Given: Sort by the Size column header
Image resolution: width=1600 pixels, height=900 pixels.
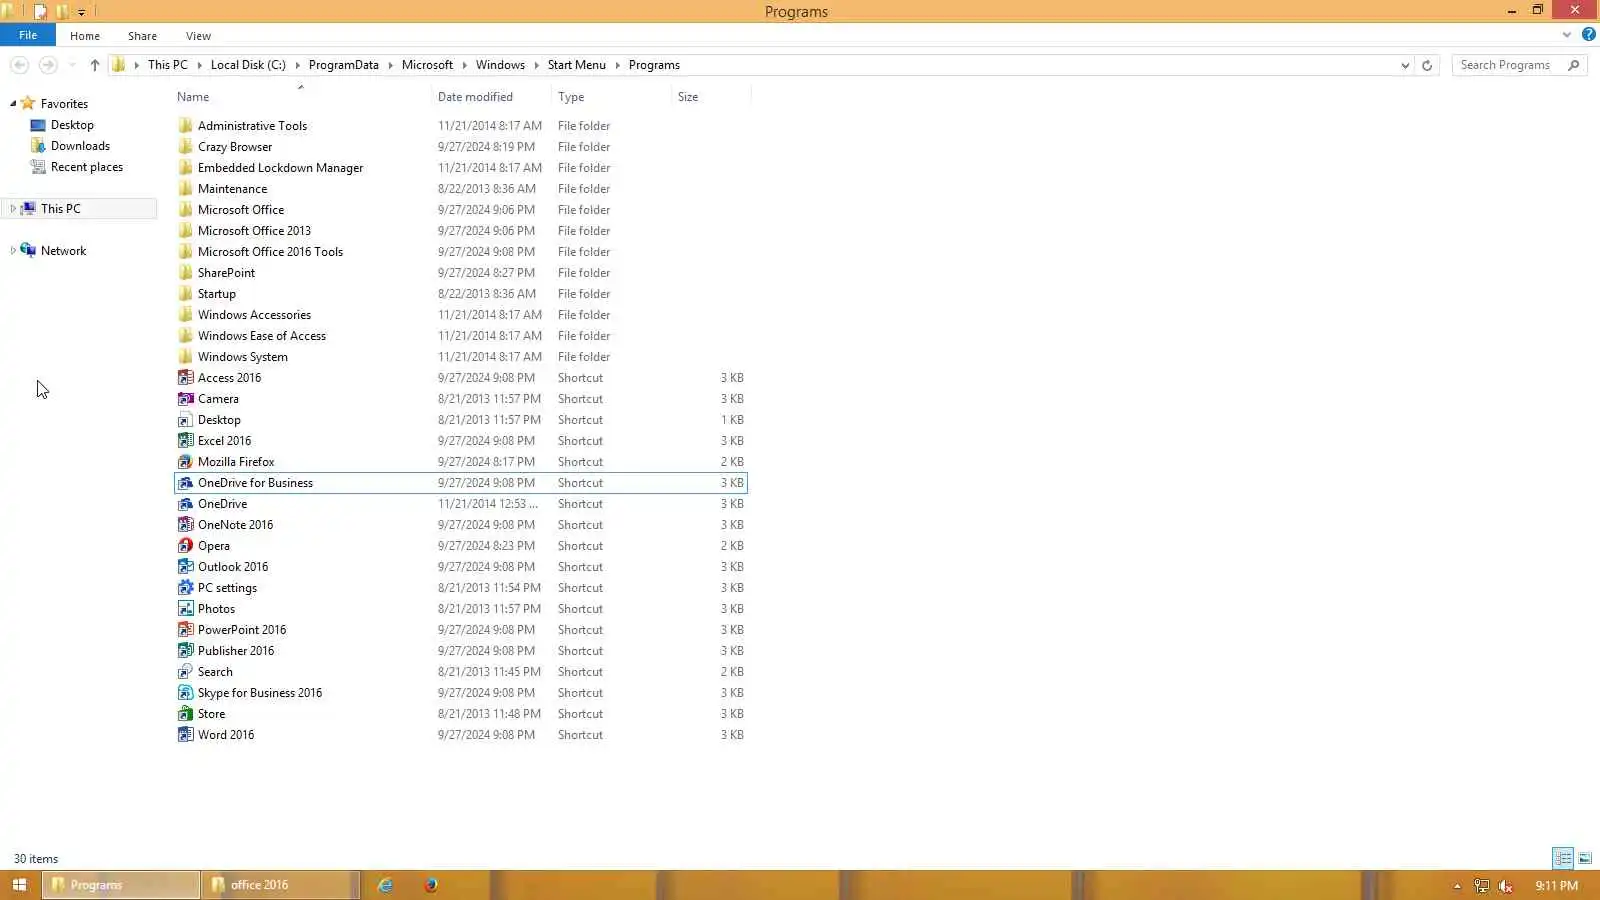Looking at the screenshot, I should click(711, 97).
